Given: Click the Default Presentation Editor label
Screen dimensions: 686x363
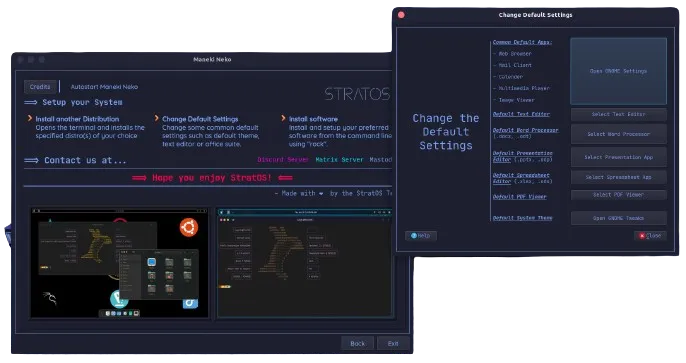Looking at the screenshot, I should pos(522,156).
